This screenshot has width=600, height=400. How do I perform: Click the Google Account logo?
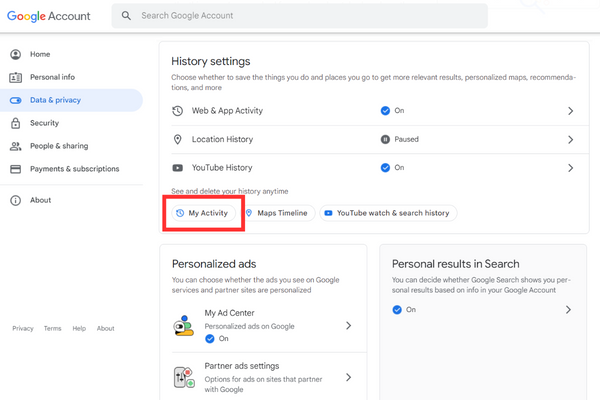[x=49, y=16]
